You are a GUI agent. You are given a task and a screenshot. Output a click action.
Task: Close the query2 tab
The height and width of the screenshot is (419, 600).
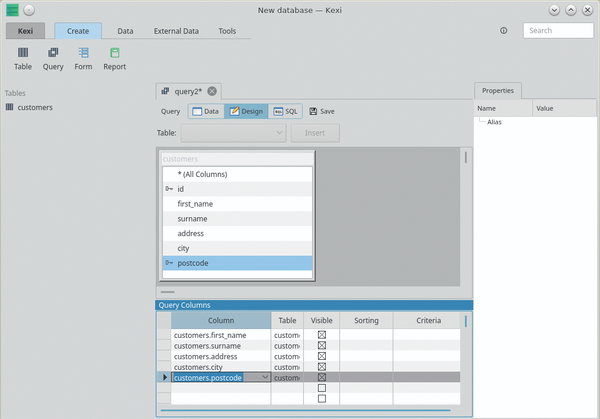[212, 91]
